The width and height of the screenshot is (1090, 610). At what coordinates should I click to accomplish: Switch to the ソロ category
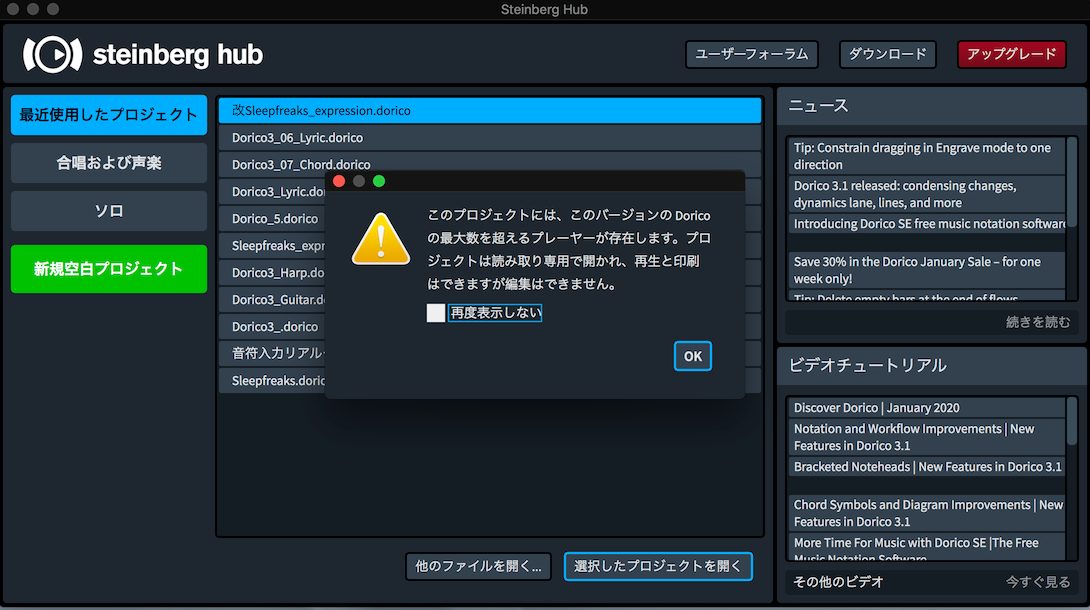click(x=108, y=211)
